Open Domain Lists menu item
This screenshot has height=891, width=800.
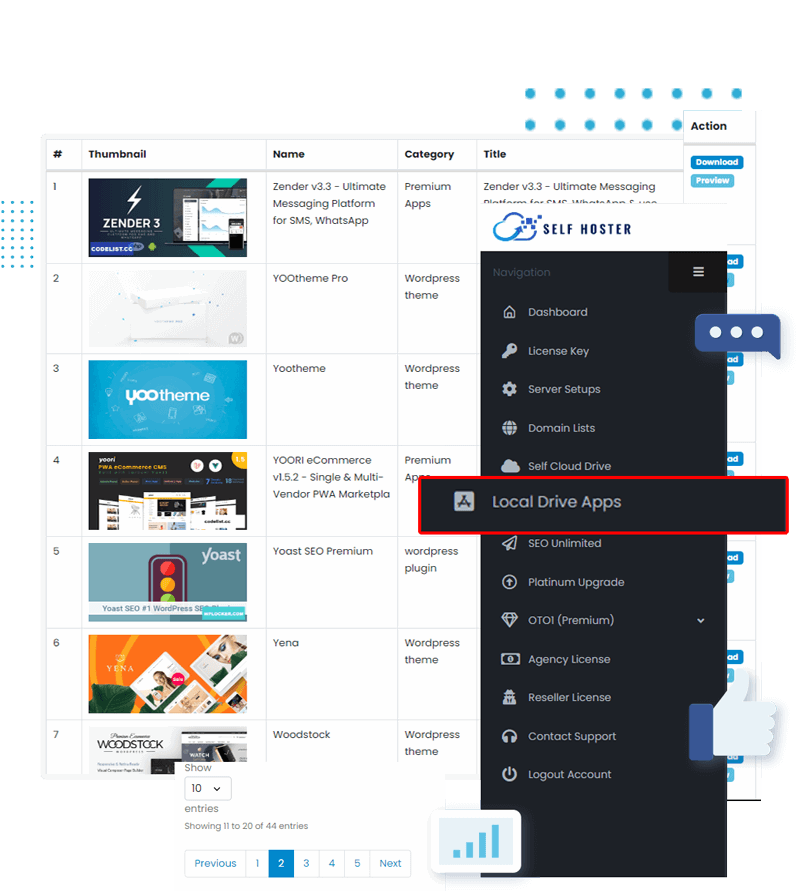coord(561,428)
